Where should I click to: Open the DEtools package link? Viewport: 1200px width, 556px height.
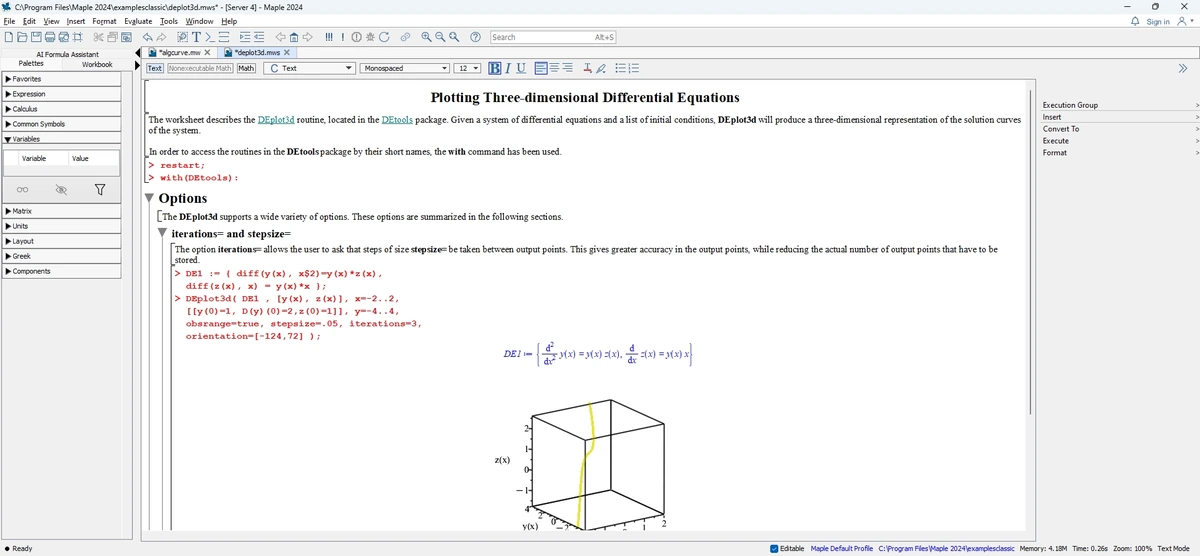(x=396, y=120)
